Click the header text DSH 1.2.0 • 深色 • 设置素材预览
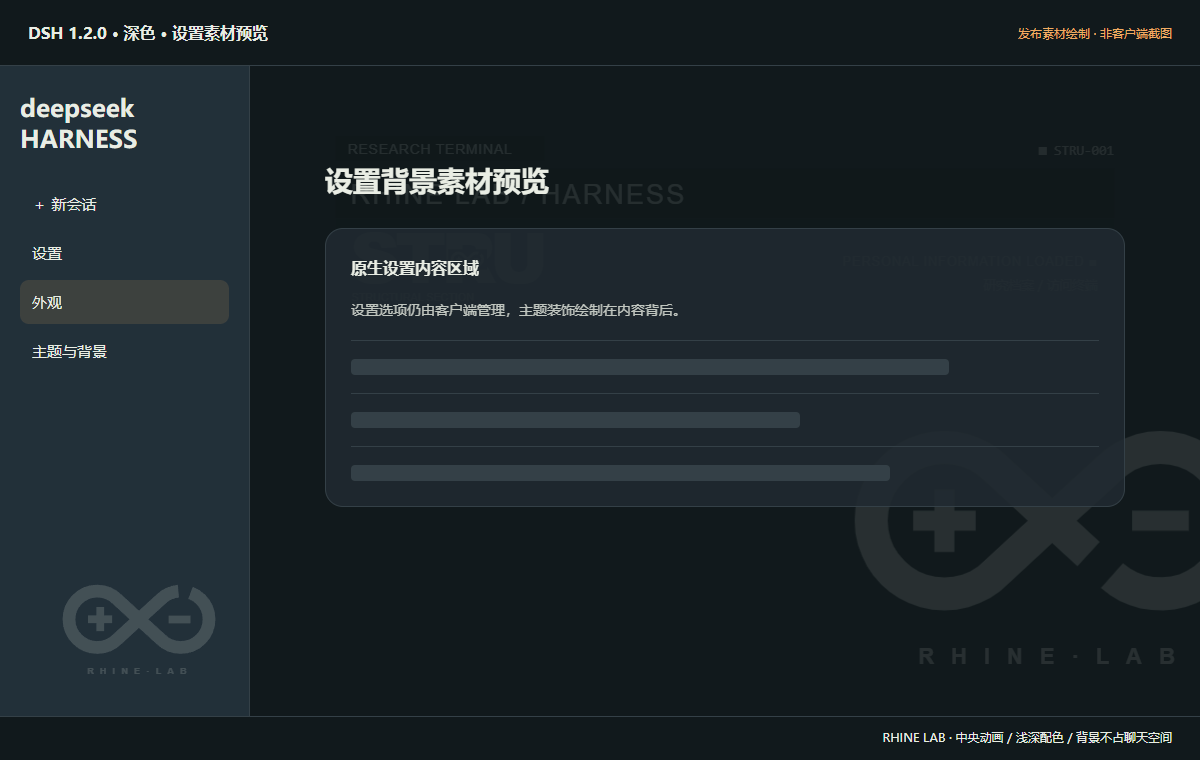Image resolution: width=1200 pixels, height=760 pixels. click(x=148, y=33)
